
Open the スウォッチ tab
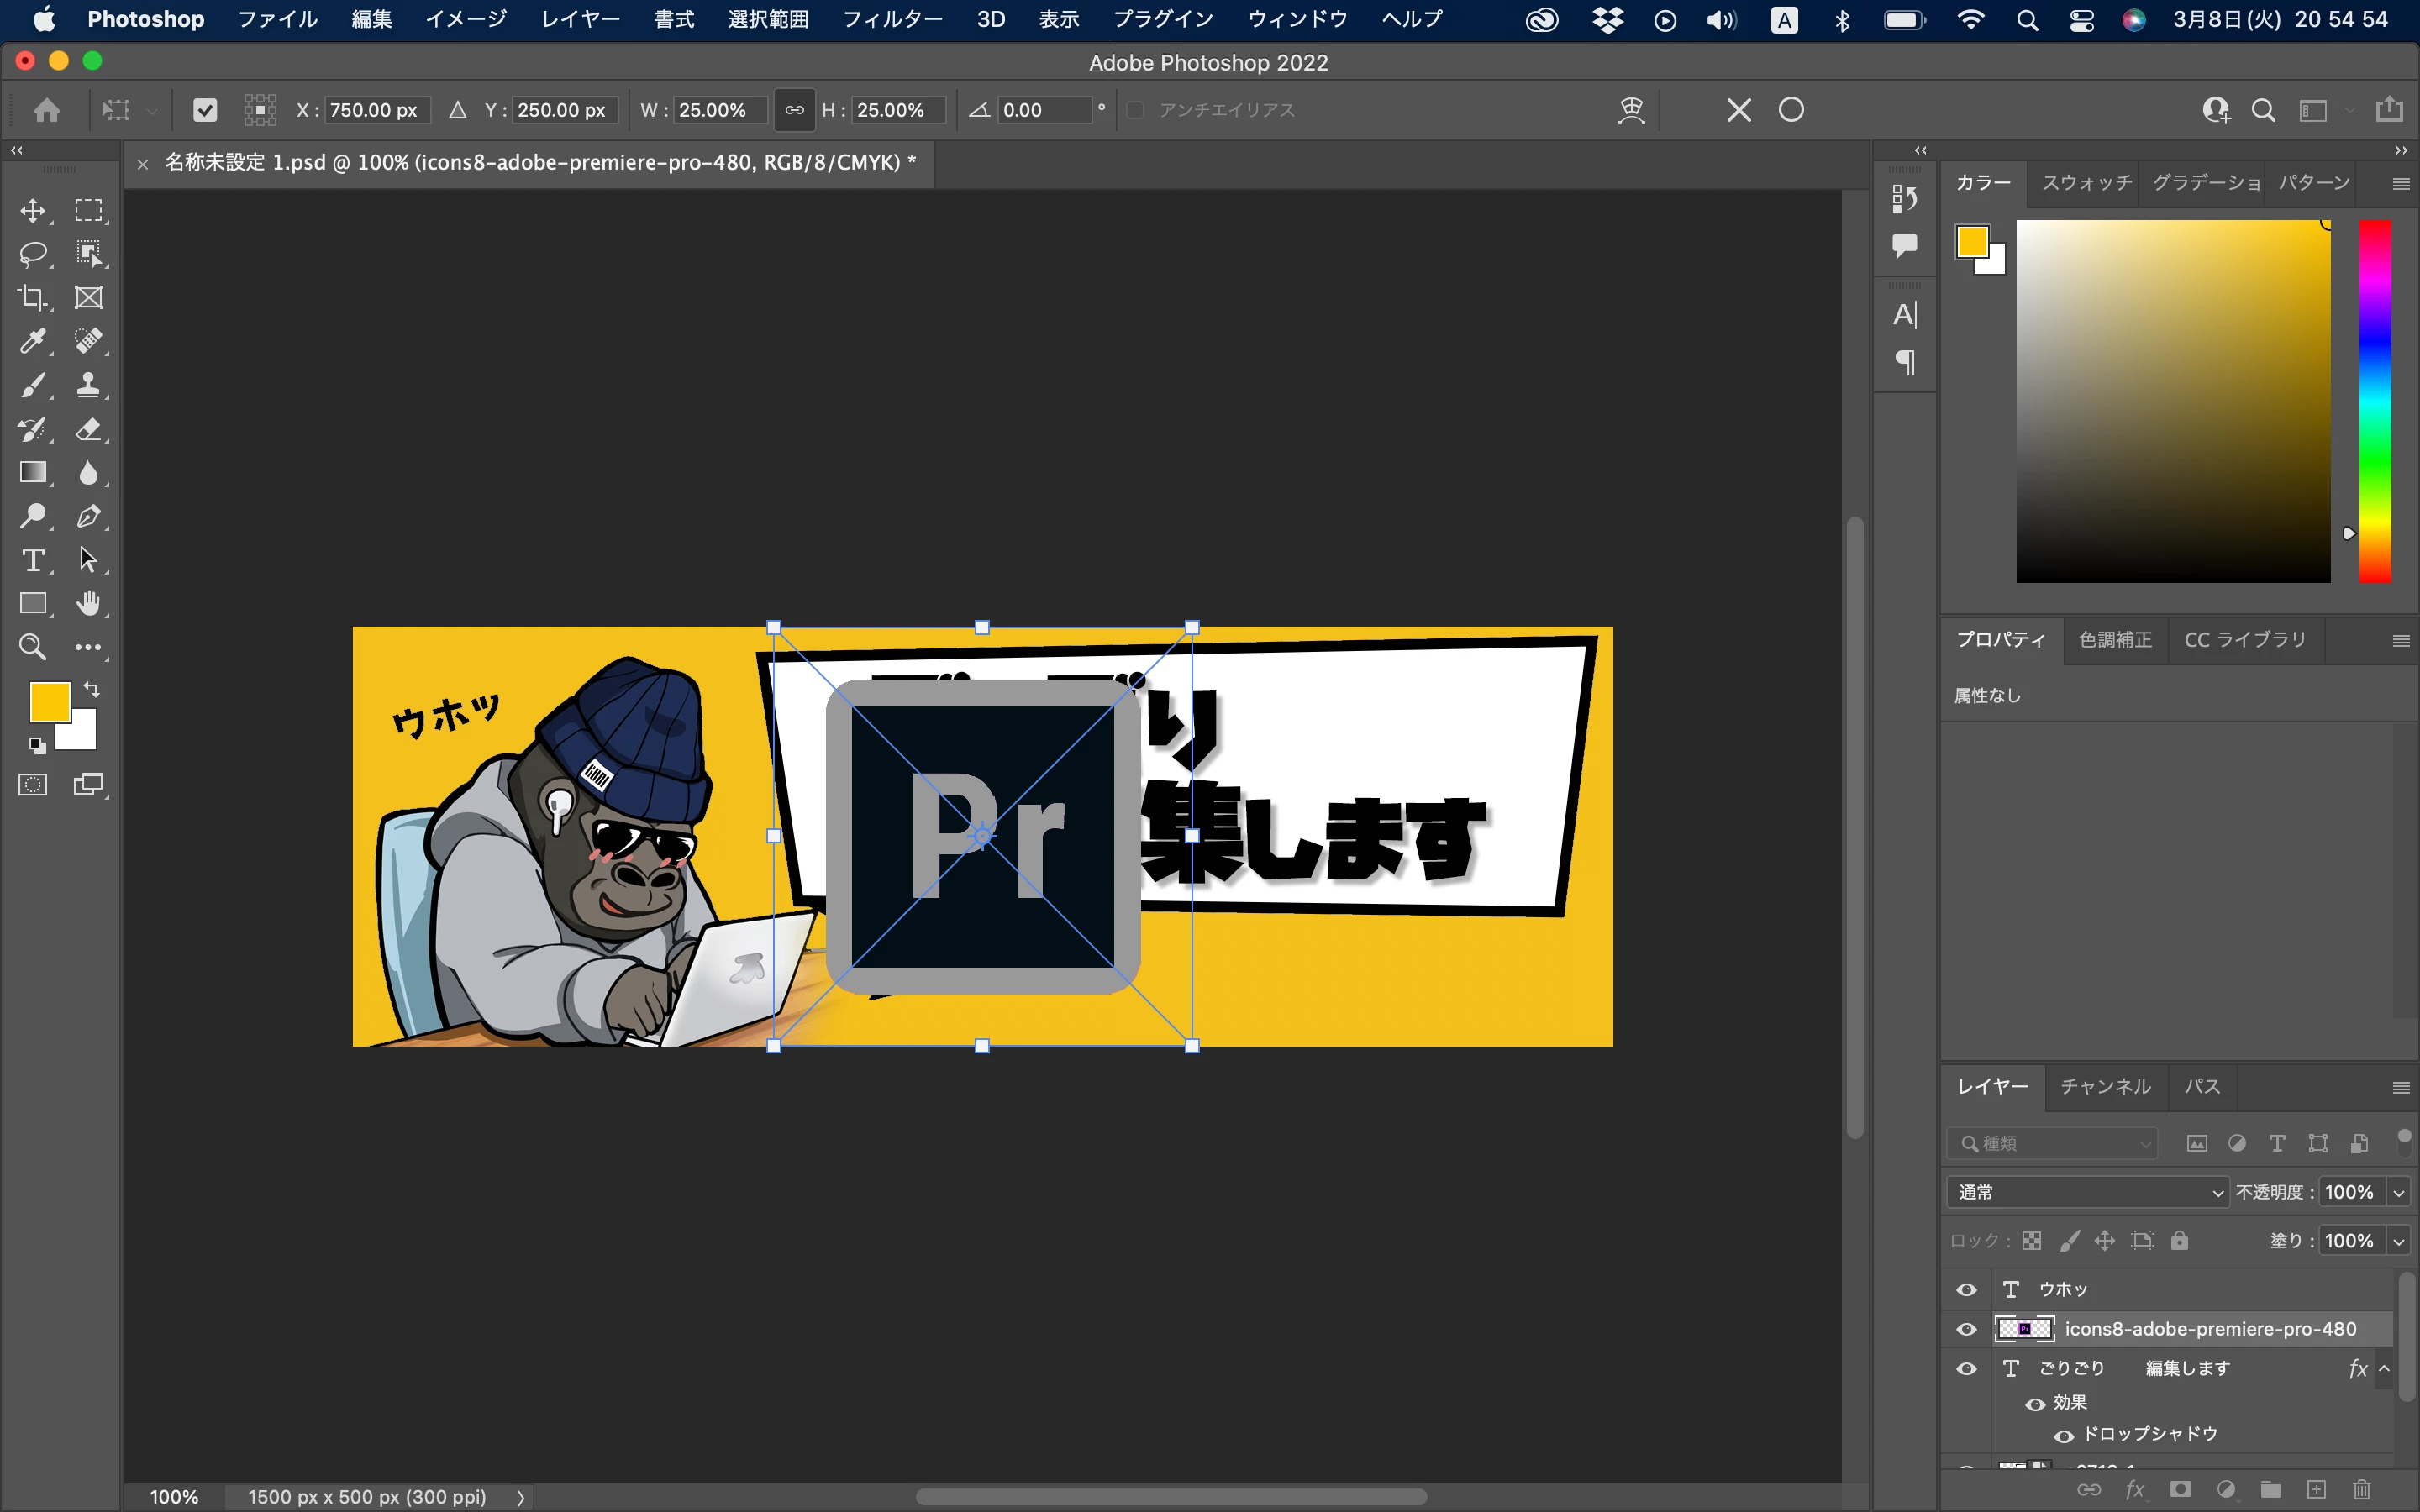(2086, 183)
